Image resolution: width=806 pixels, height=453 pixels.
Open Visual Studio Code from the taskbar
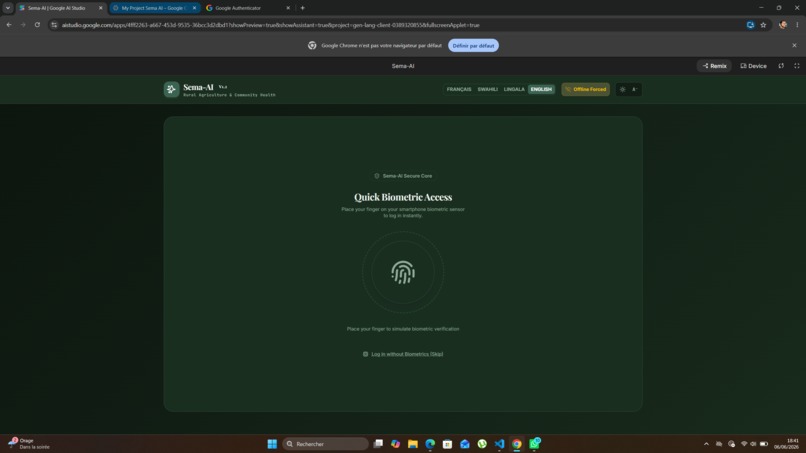tap(499, 444)
